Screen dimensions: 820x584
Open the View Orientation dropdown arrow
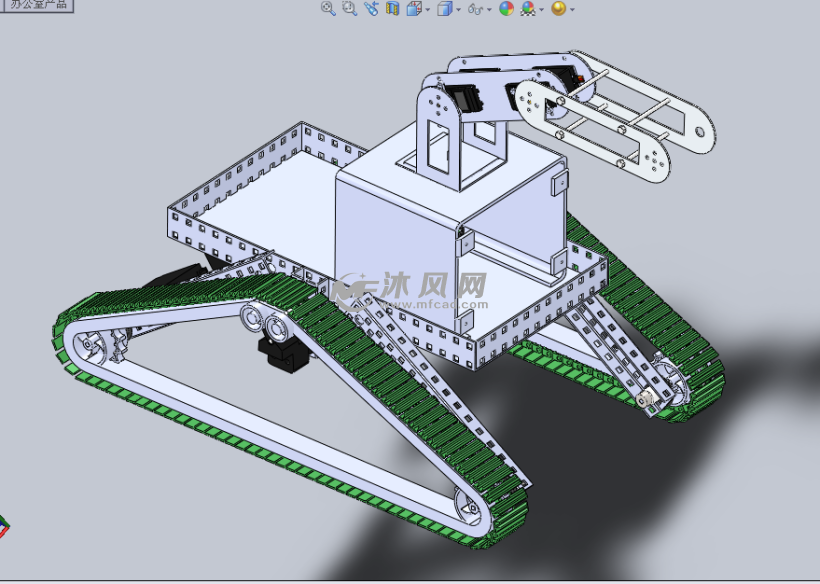point(458,10)
